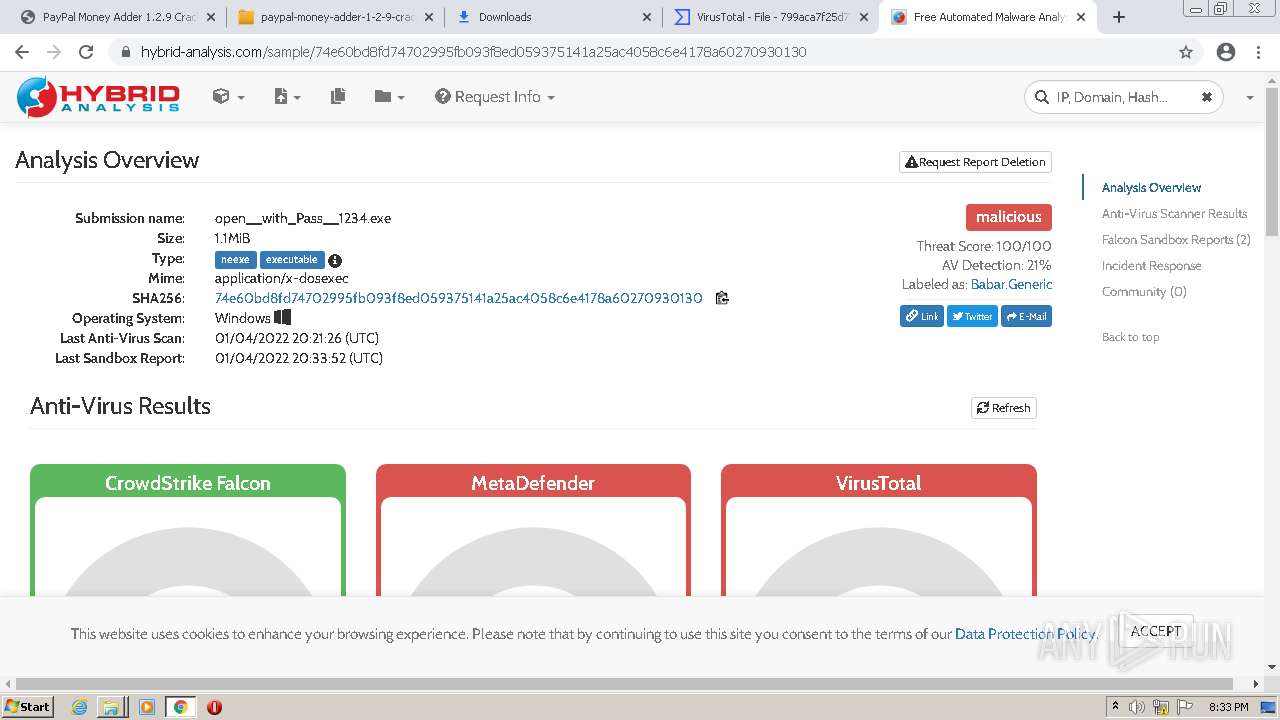The height and width of the screenshot is (720, 1280).
Task: Expand the Request Info menu
Action: pos(495,97)
